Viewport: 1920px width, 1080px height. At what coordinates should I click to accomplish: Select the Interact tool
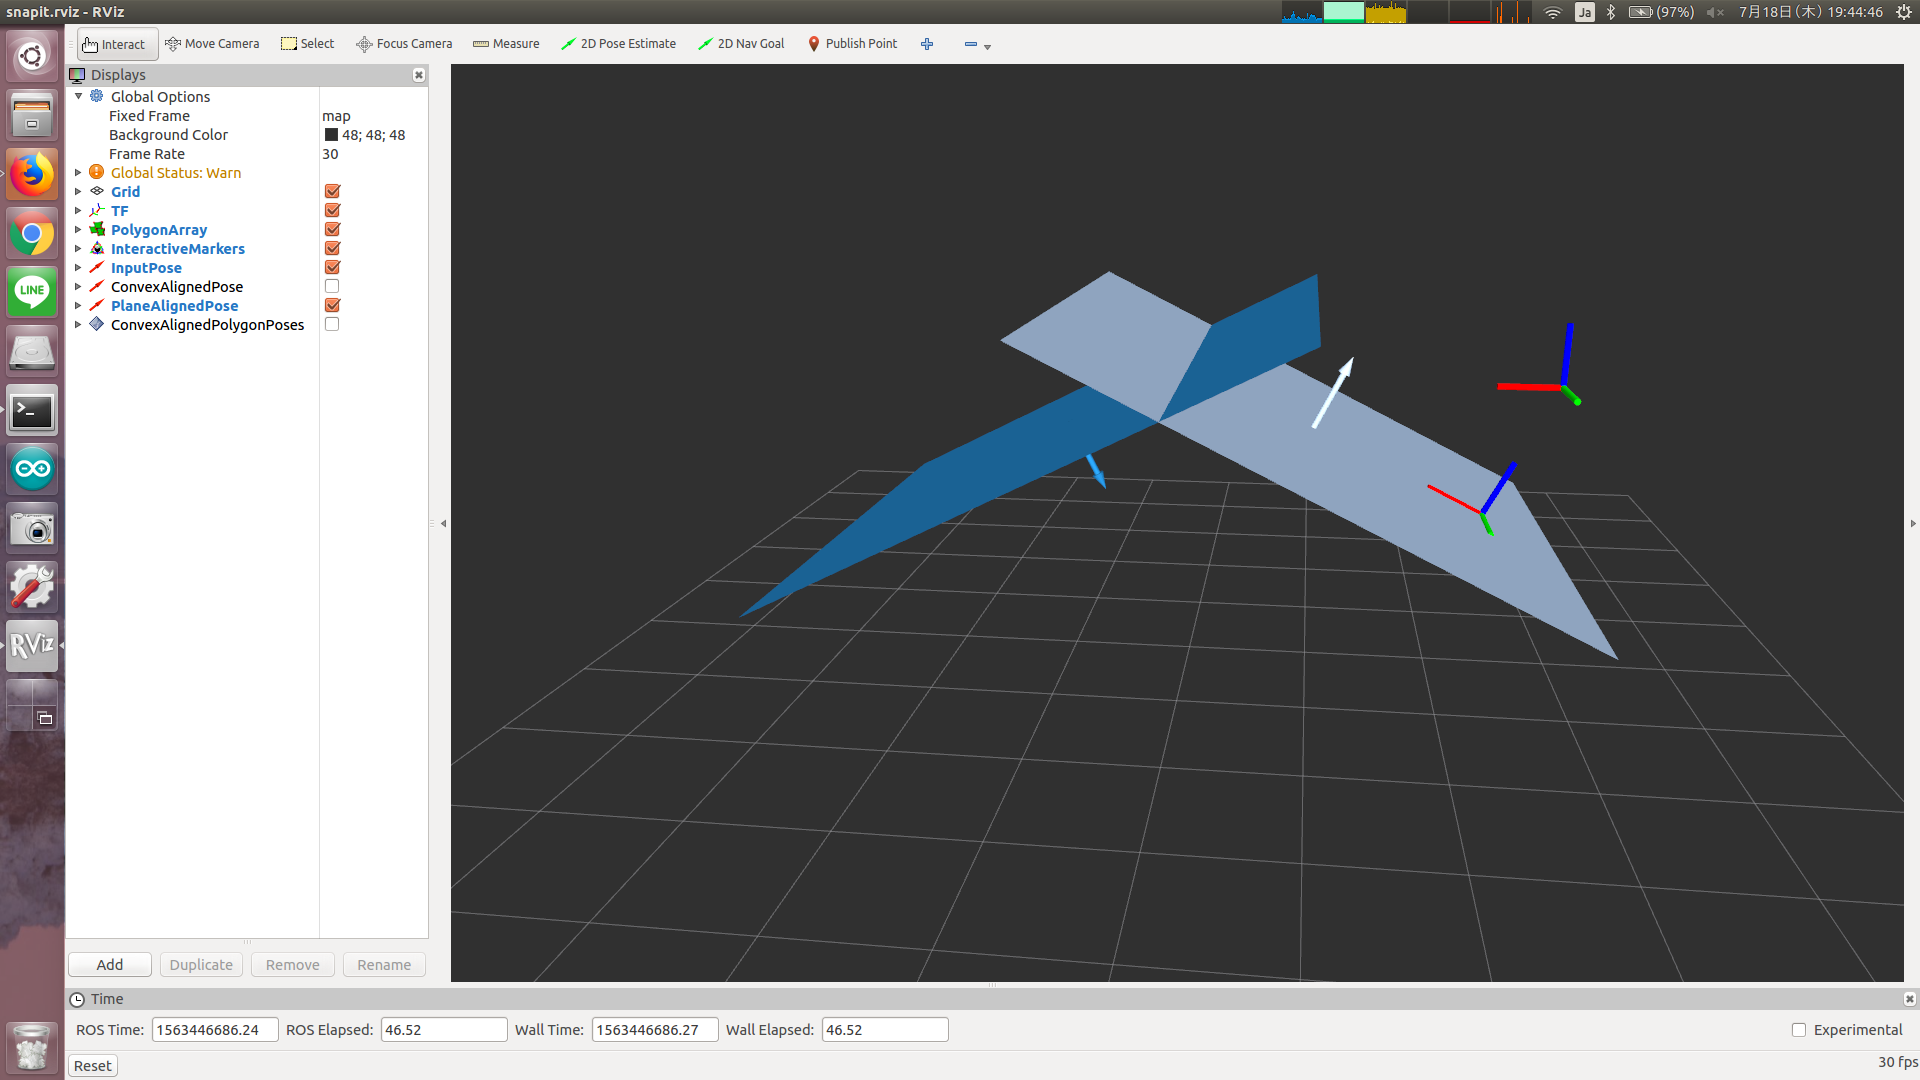click(x=117, y=44)
